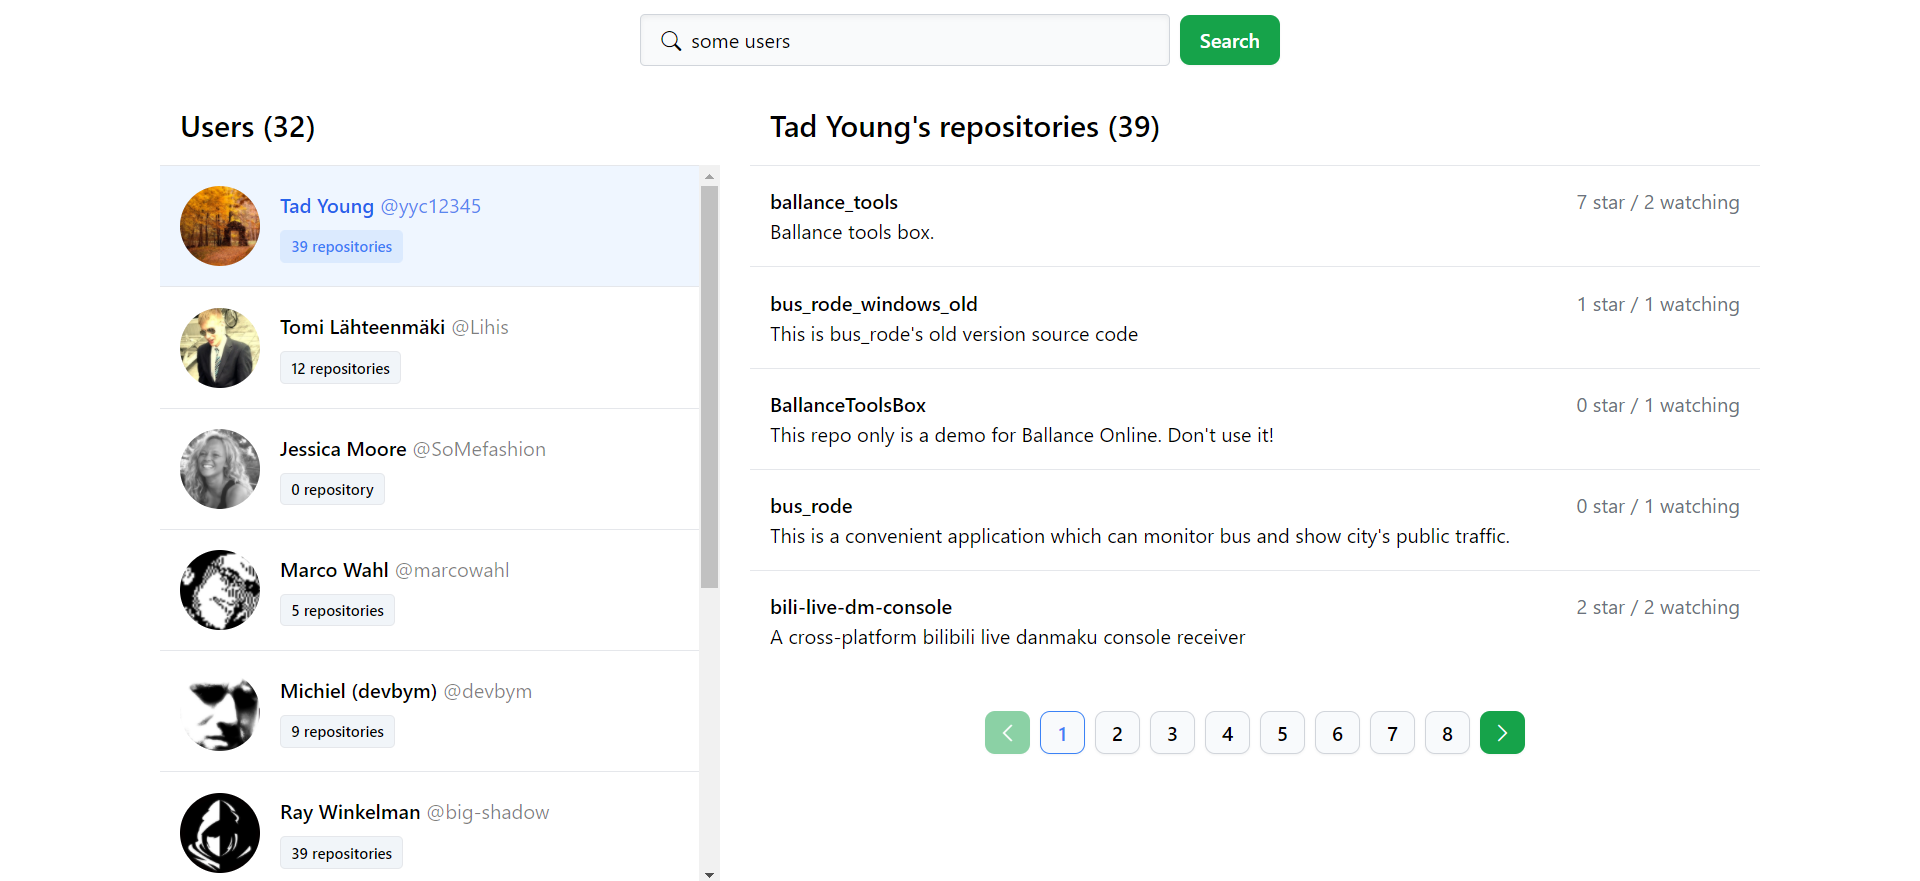Click the user list scrollbar
Image resolution: width=1920 pixels, height=881 pixels.
pyautogui.click(x=709, y=380)
